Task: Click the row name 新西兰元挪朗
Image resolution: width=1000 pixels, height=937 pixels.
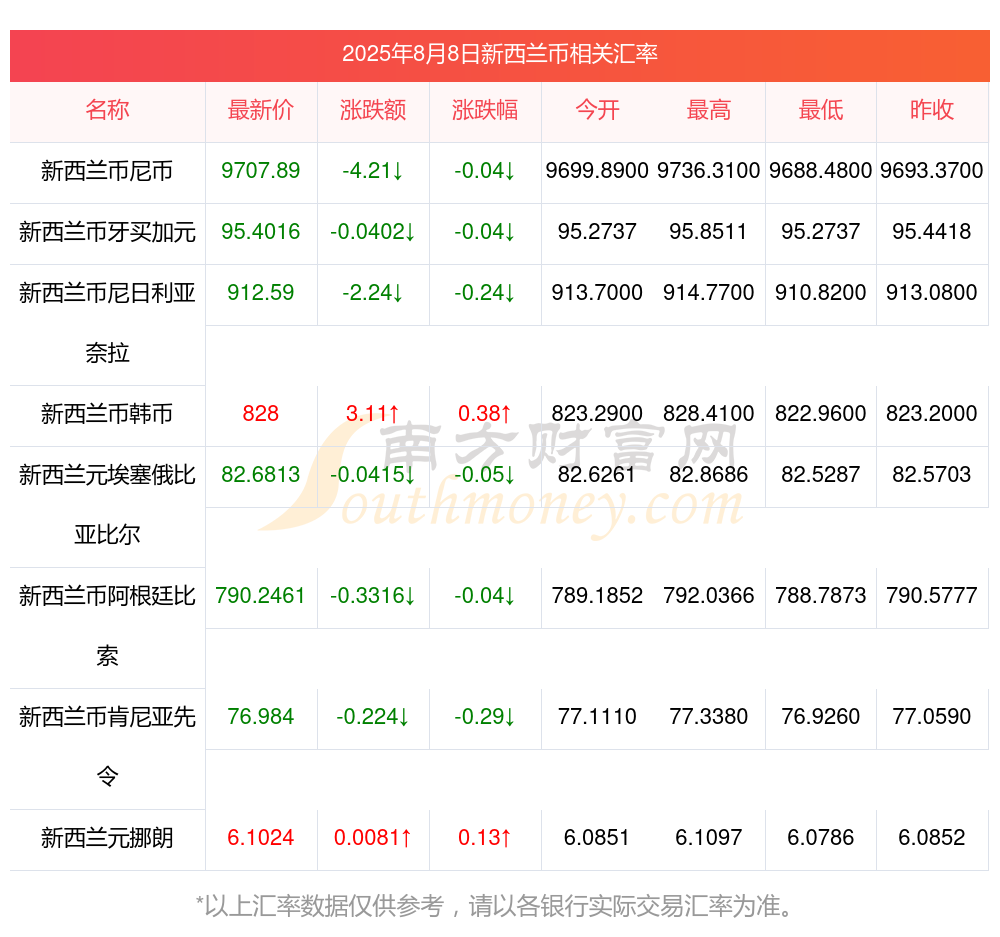Action: [107, 837]
